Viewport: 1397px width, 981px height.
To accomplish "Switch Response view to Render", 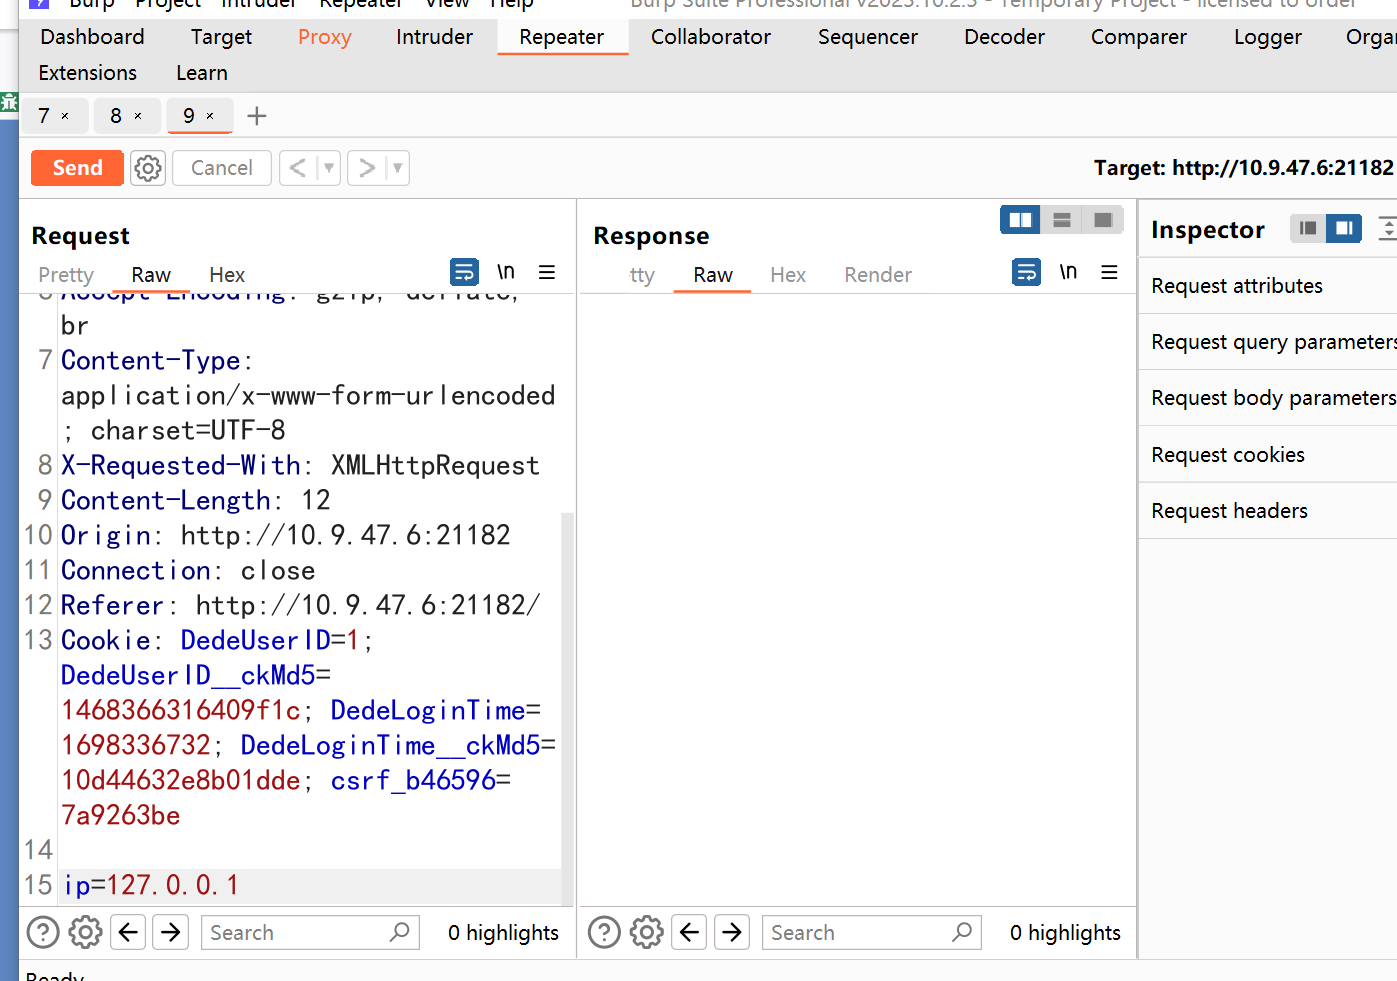I will coord(878,275).
